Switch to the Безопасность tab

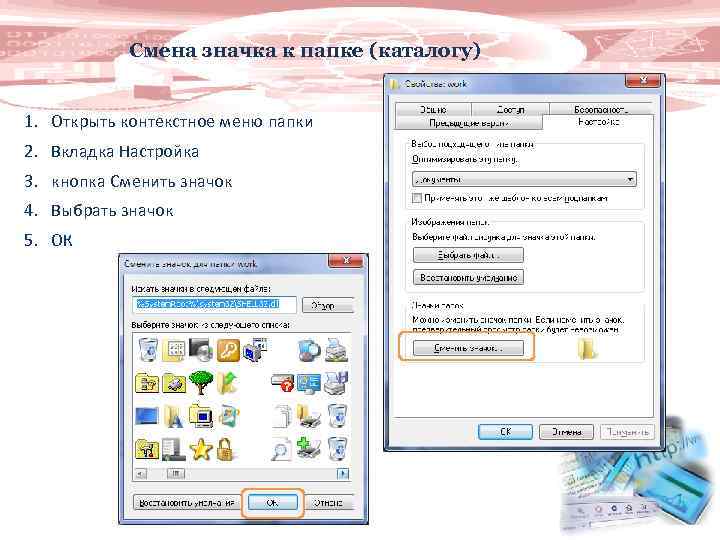click(601, 109)
